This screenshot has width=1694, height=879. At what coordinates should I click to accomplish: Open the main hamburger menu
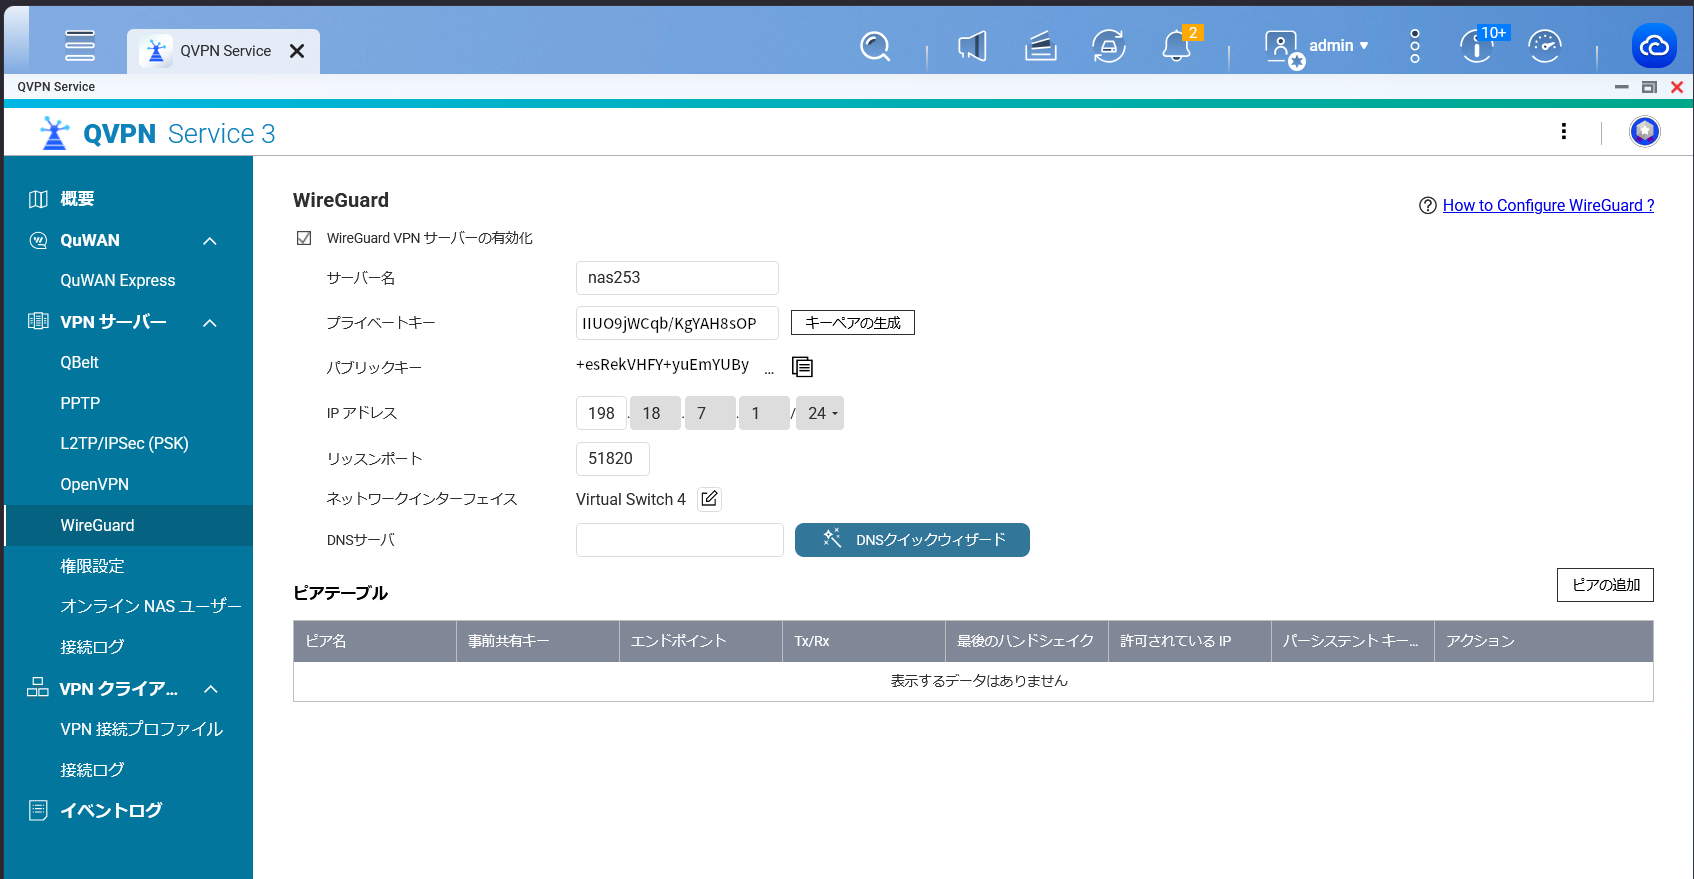coord(79,46)
